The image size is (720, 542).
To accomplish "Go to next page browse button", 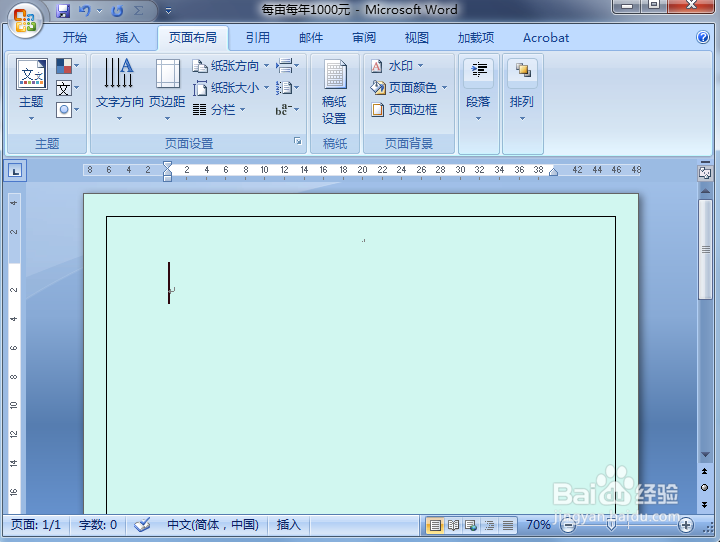I will (x=704, y=504).
